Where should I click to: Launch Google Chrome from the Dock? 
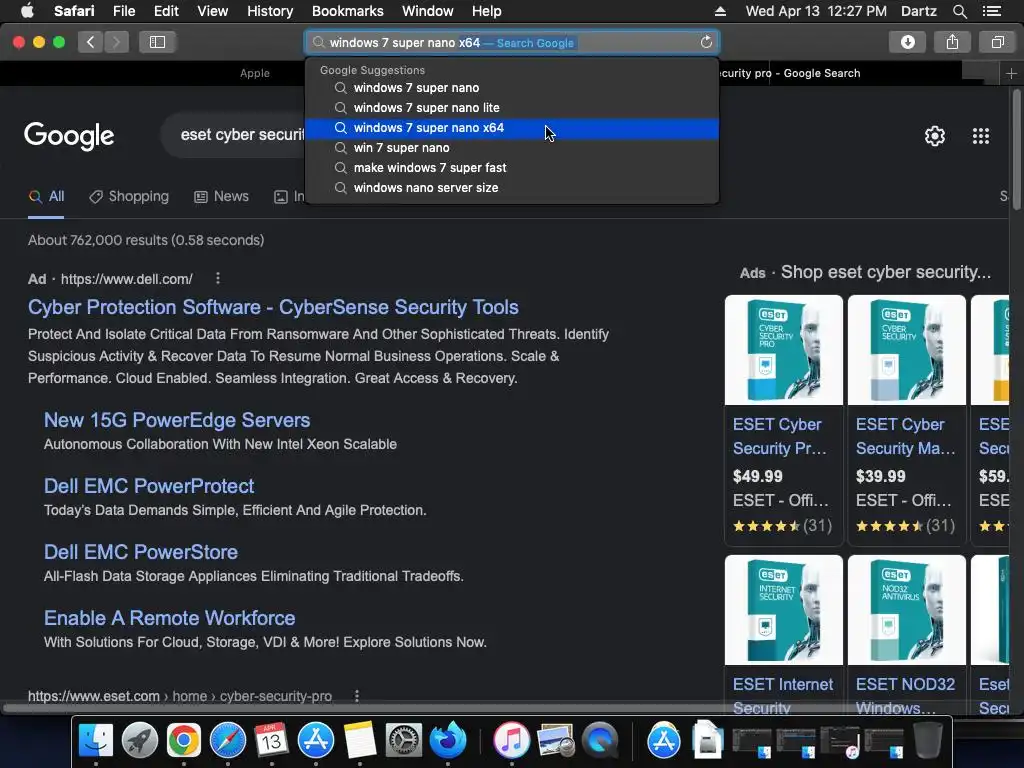click(184, 741)
